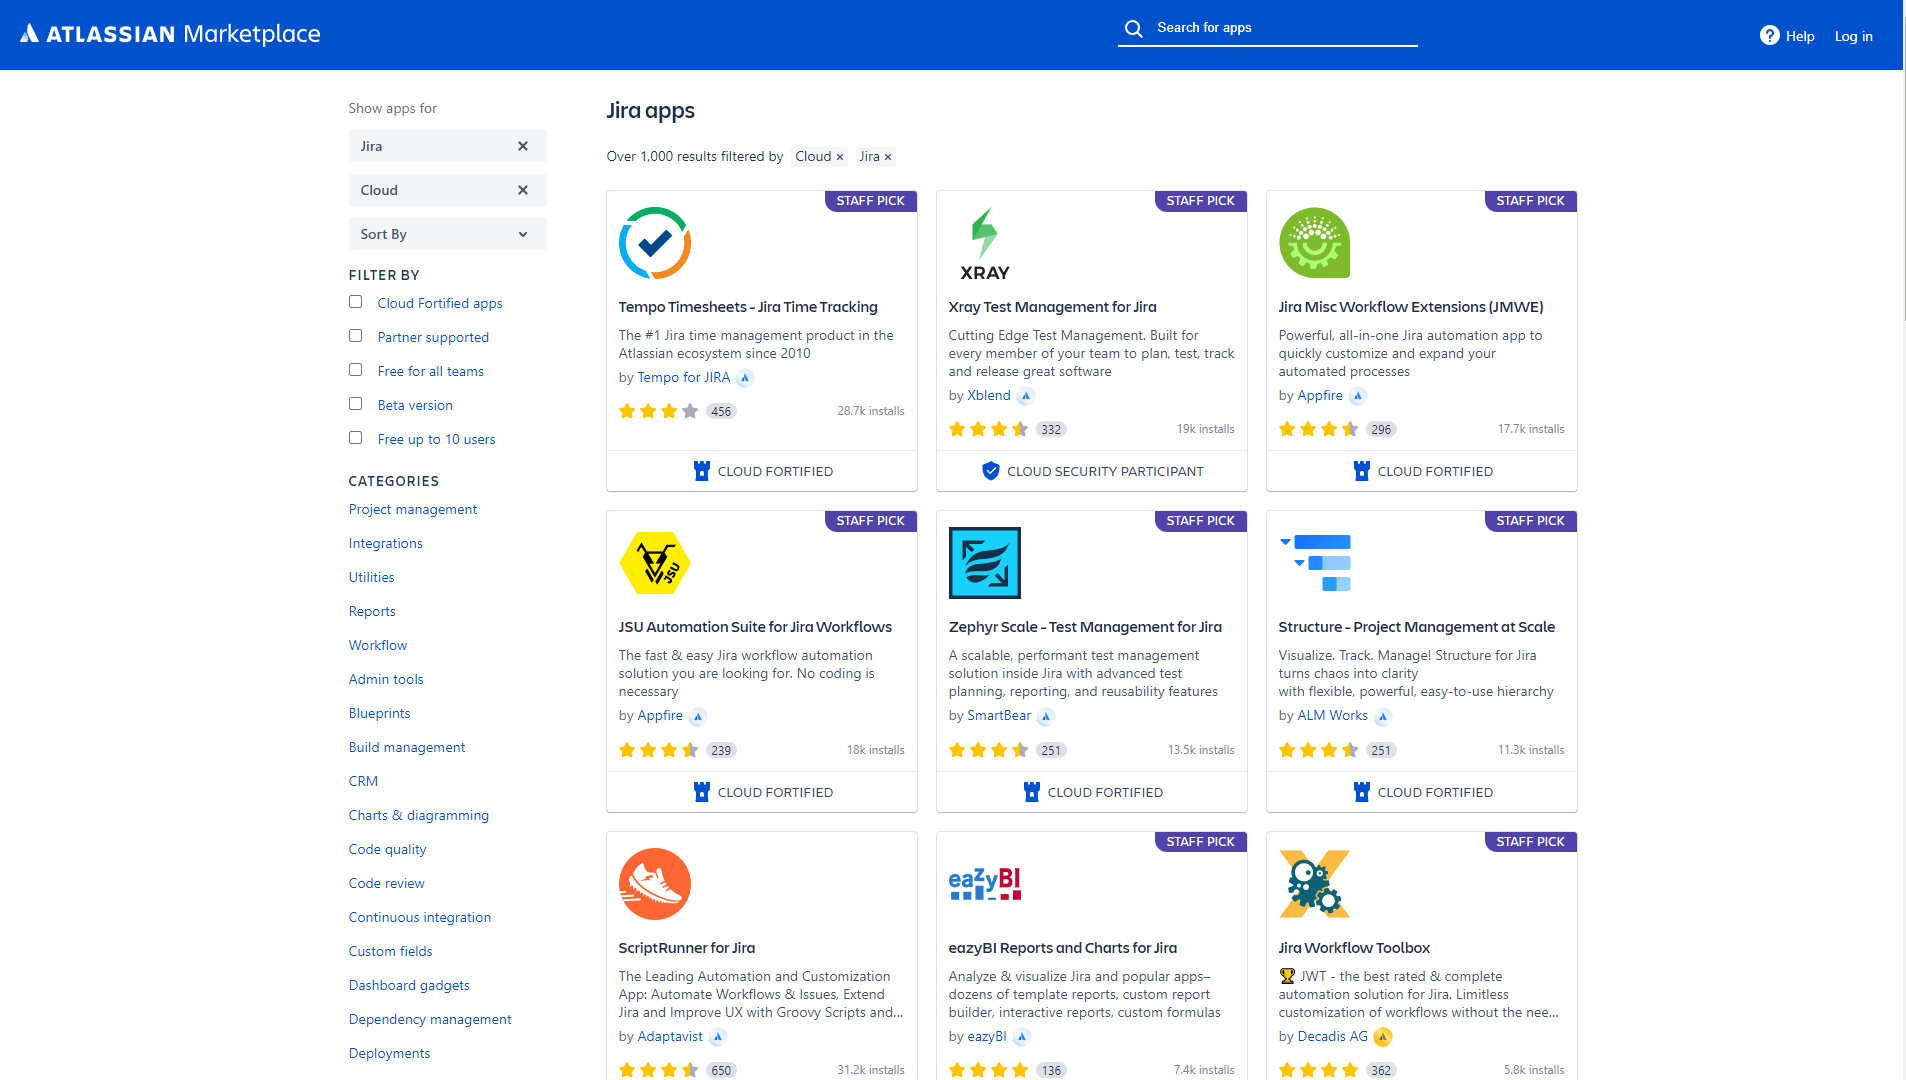Click Cloud Fortified badge icon on JSU card

702,792
